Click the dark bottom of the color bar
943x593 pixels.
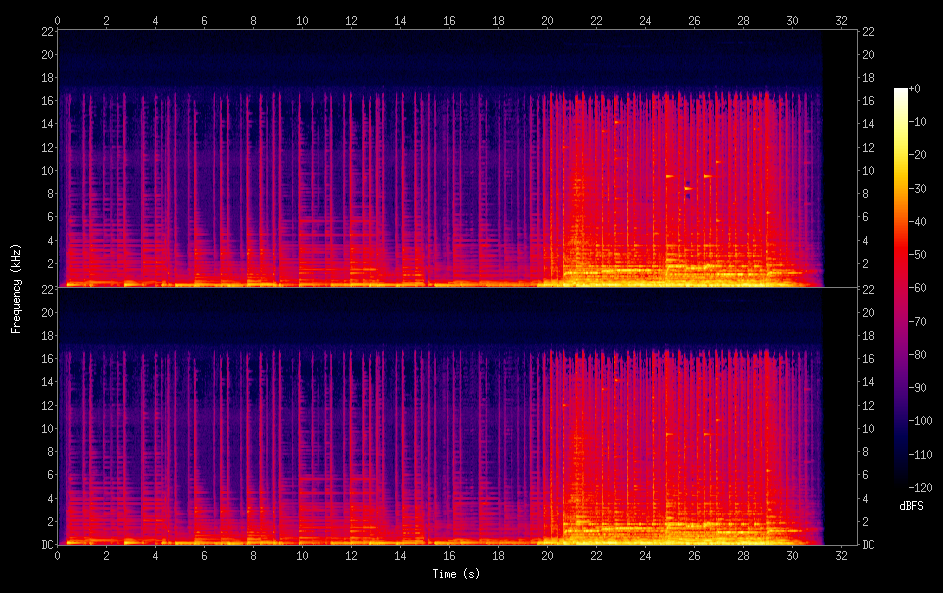(901, 484)
